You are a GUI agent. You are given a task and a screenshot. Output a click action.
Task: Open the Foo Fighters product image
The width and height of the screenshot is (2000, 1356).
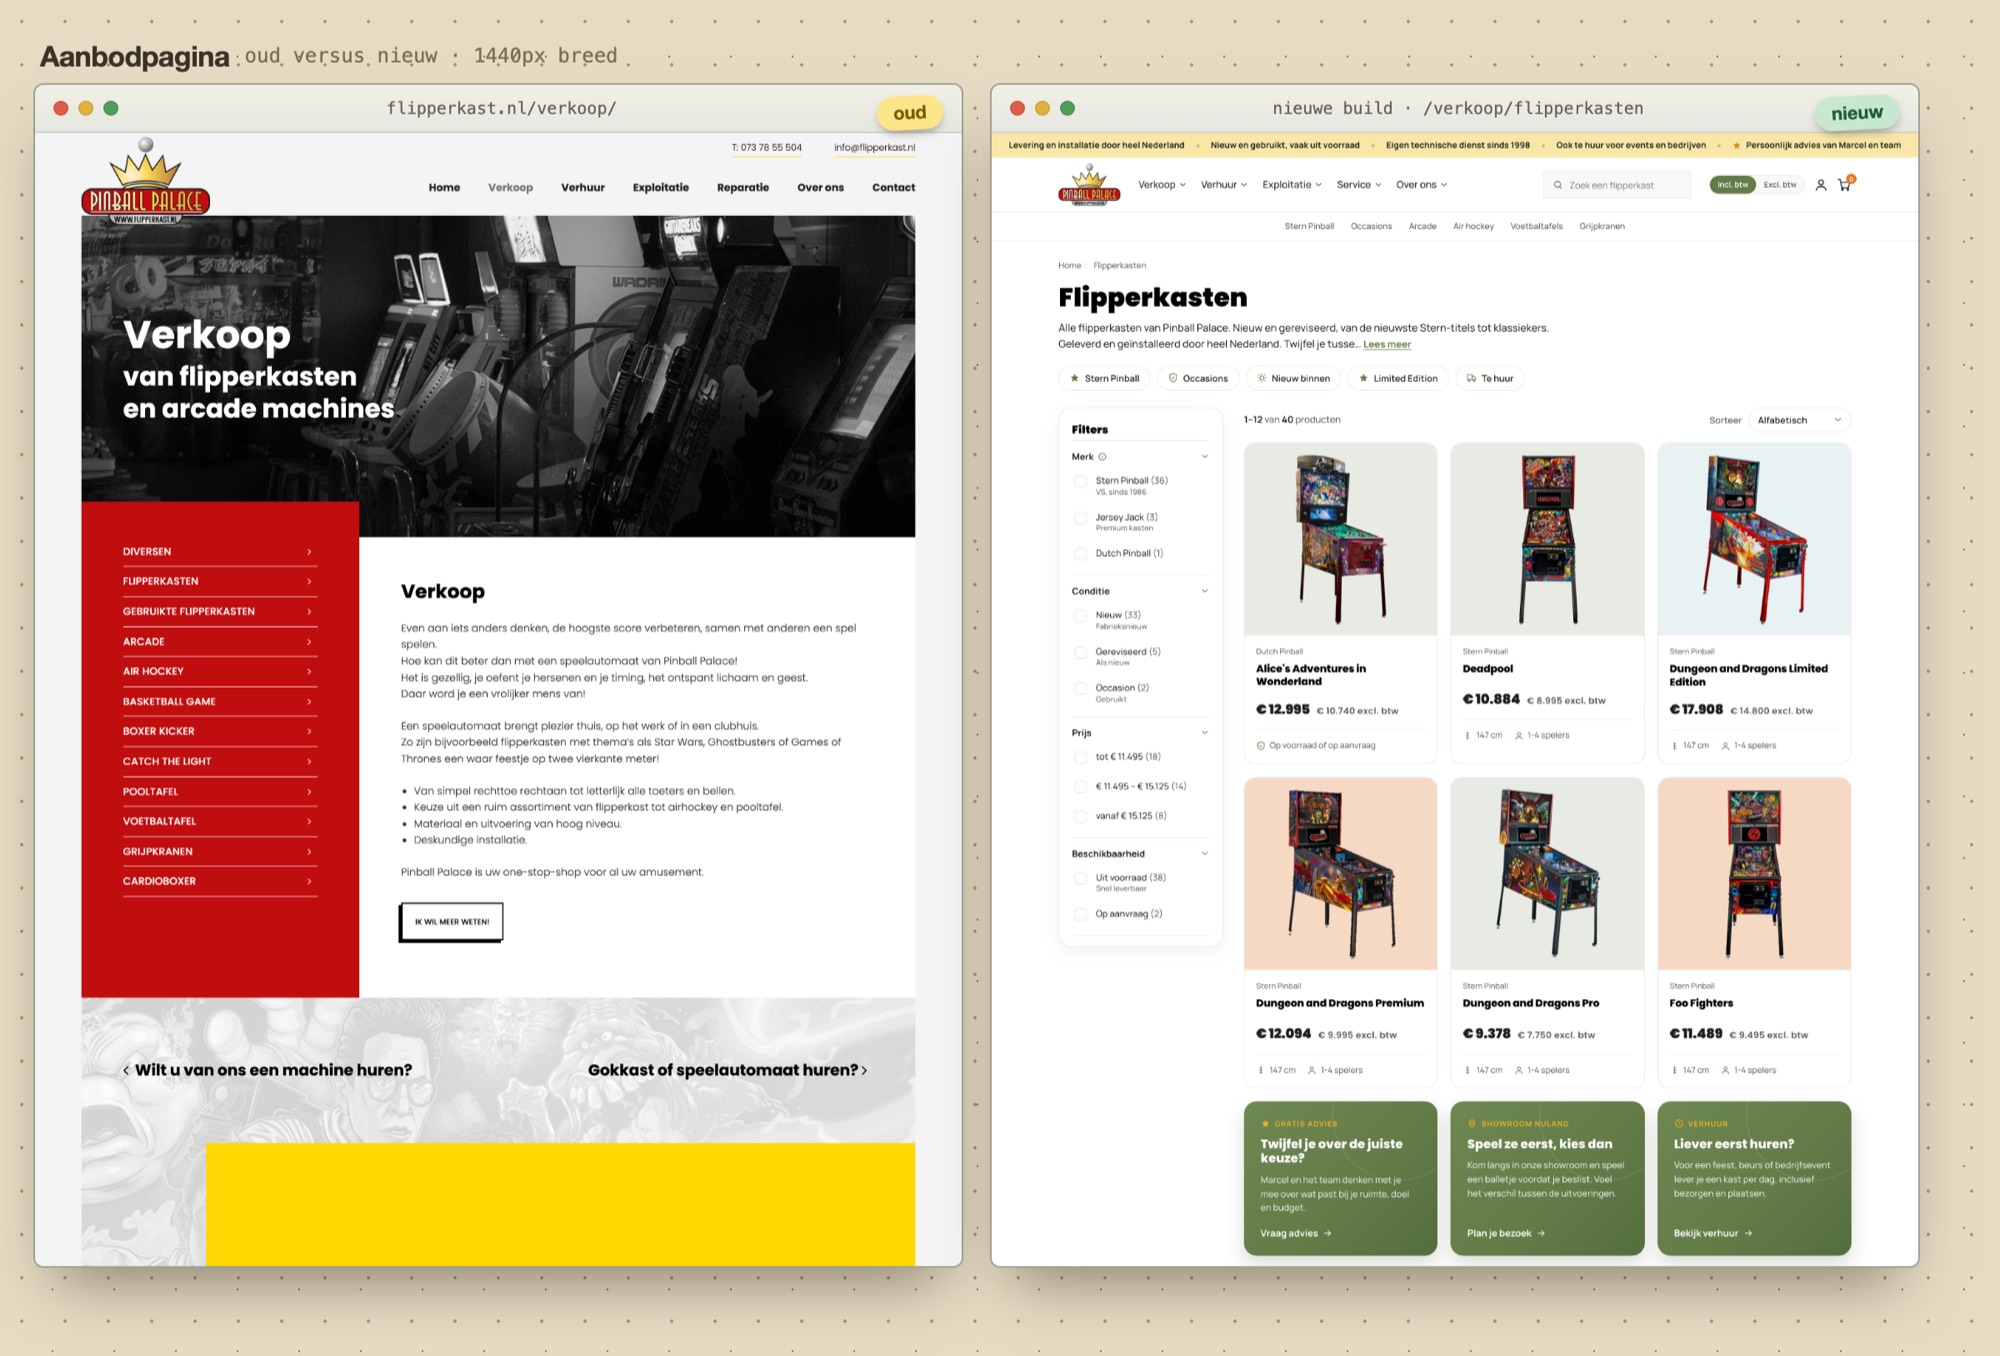point(1754,874)
